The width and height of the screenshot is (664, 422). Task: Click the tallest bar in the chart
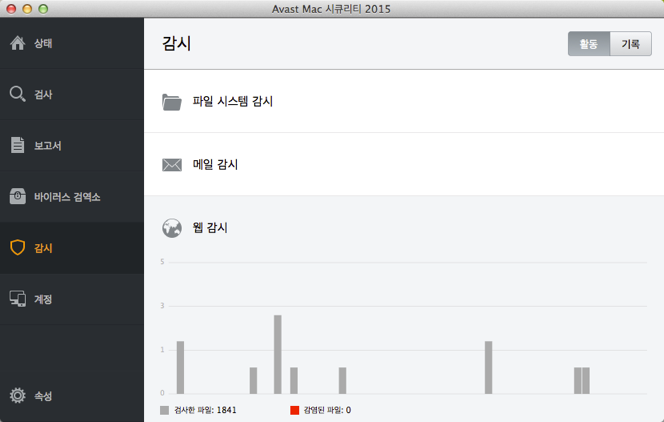point(278,354)
